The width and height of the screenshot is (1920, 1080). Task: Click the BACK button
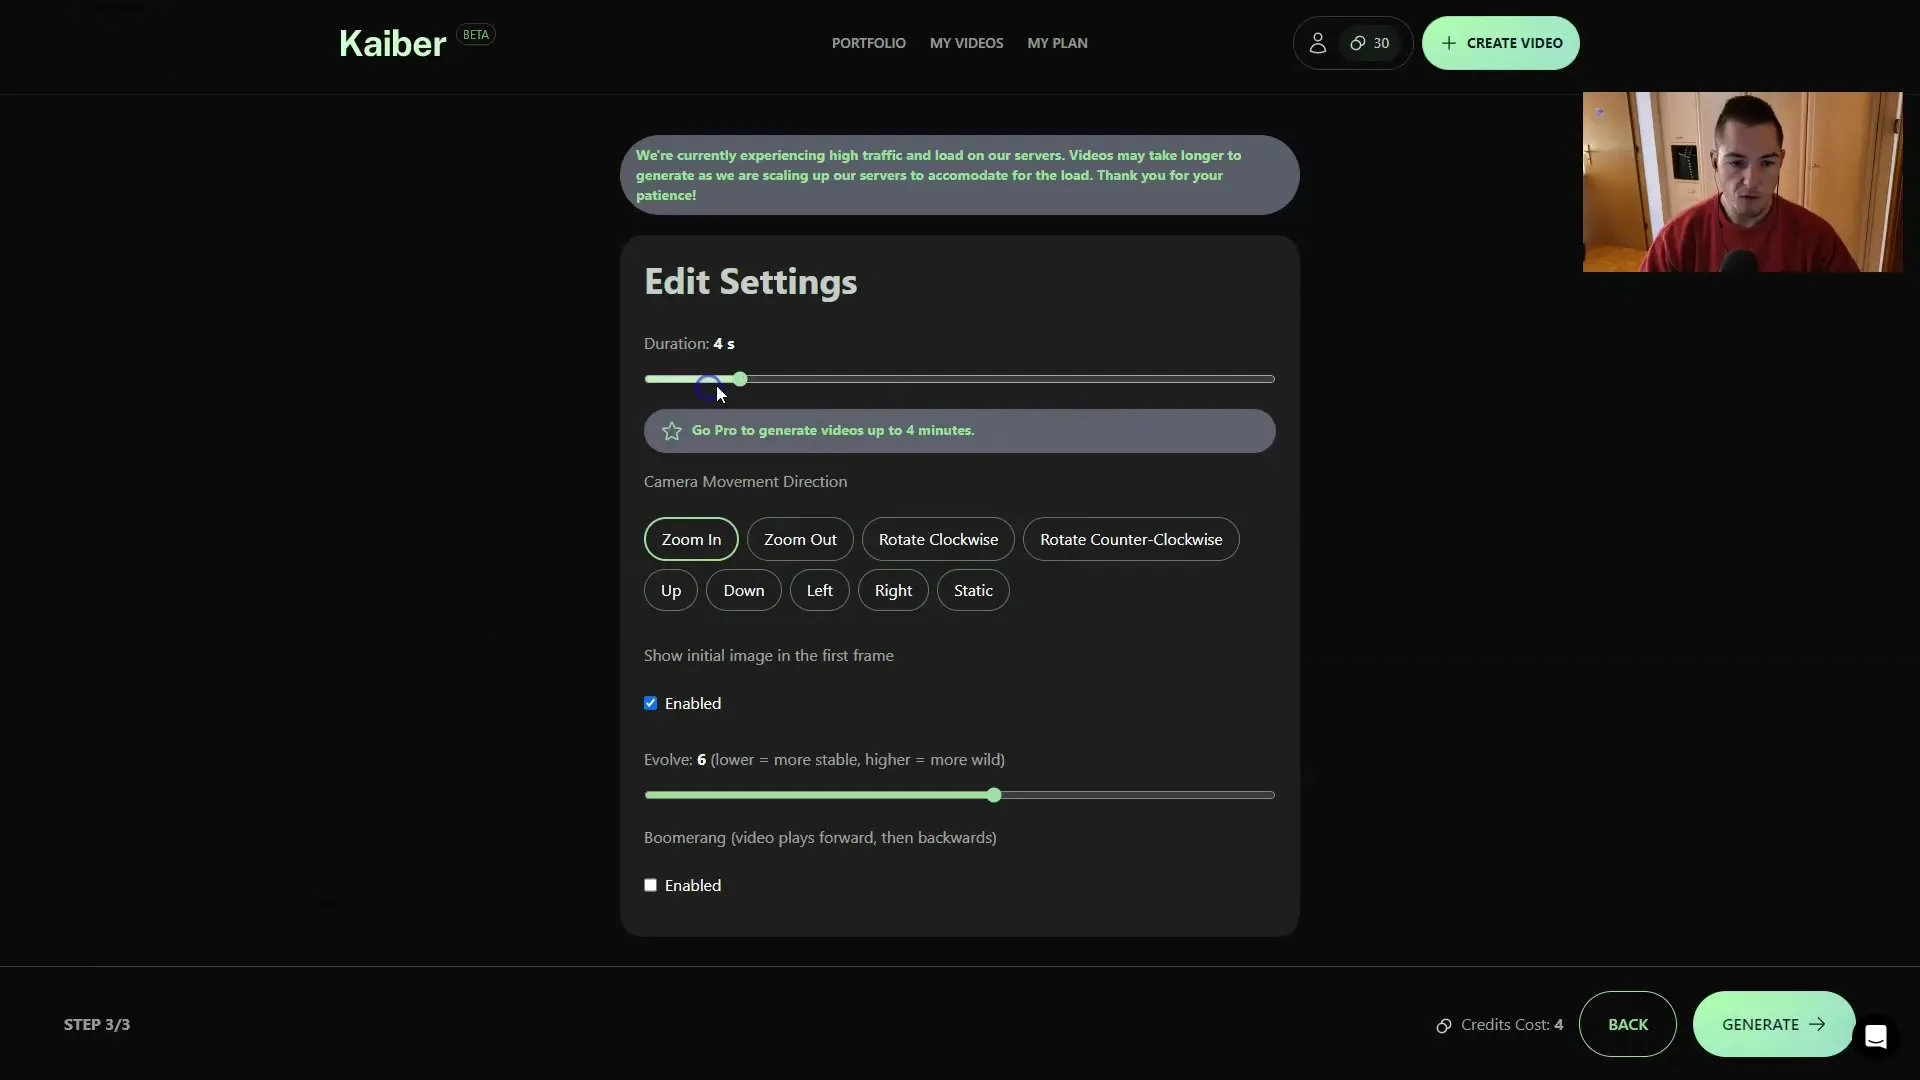point(1627,1023)
